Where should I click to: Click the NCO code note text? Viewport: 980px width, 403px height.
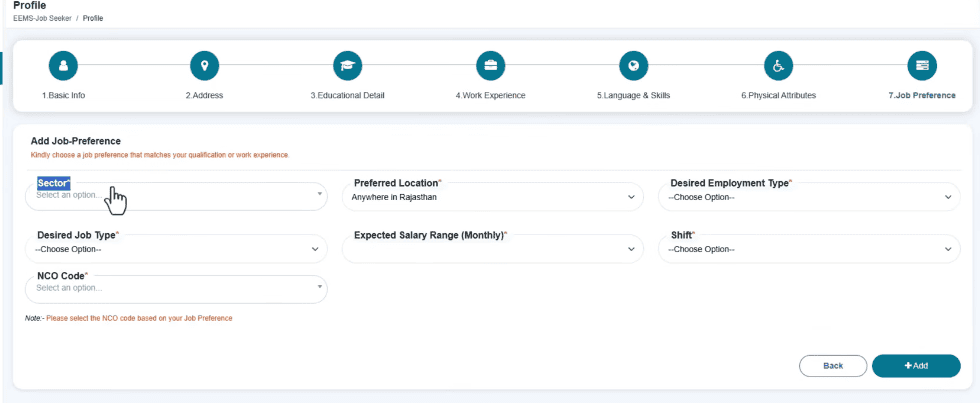coord(129,318)
